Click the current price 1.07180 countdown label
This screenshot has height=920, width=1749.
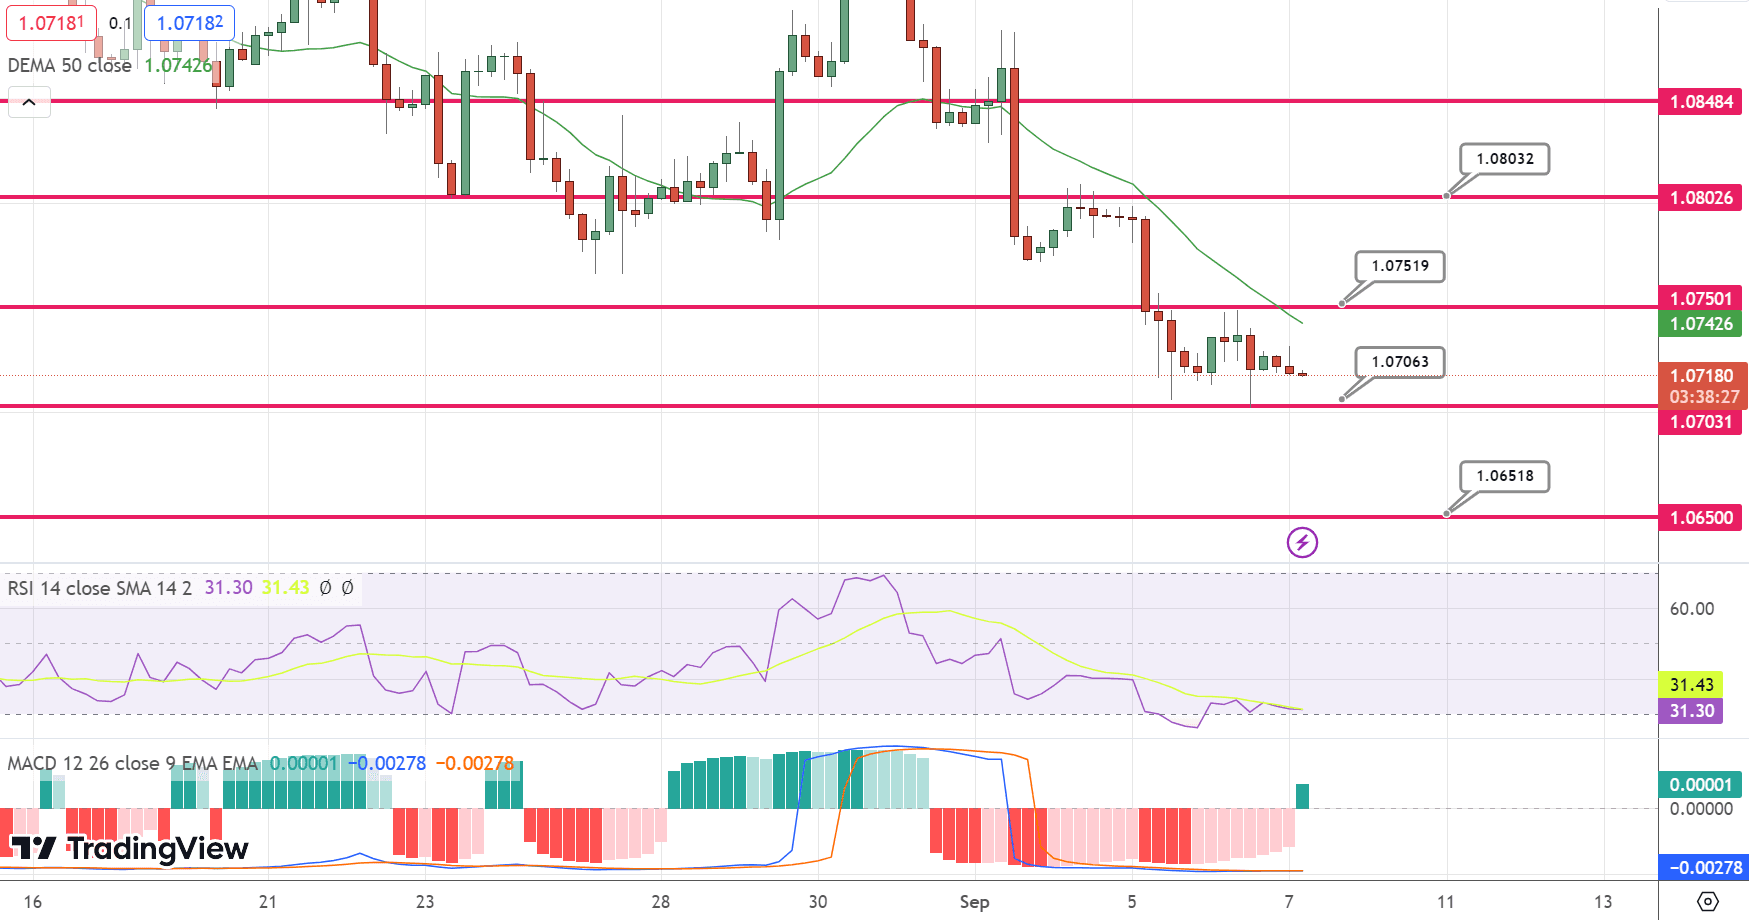pyautogui.click(x=1703, y=386)
